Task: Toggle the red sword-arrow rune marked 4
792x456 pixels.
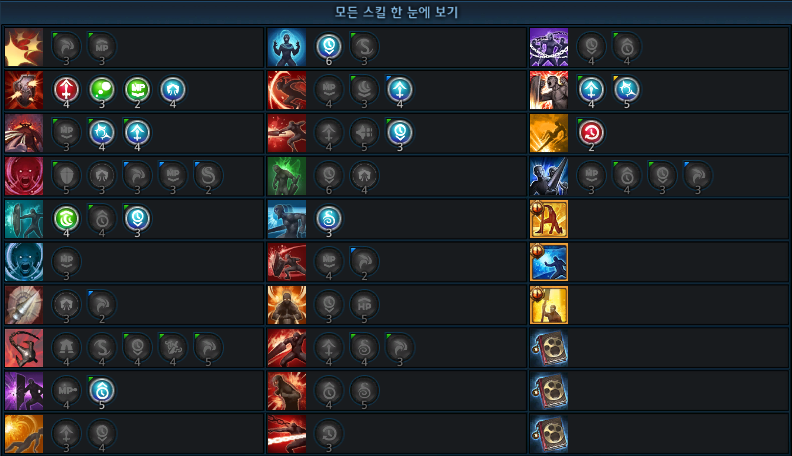Action: pyautogui.click(x=66, y=90)
